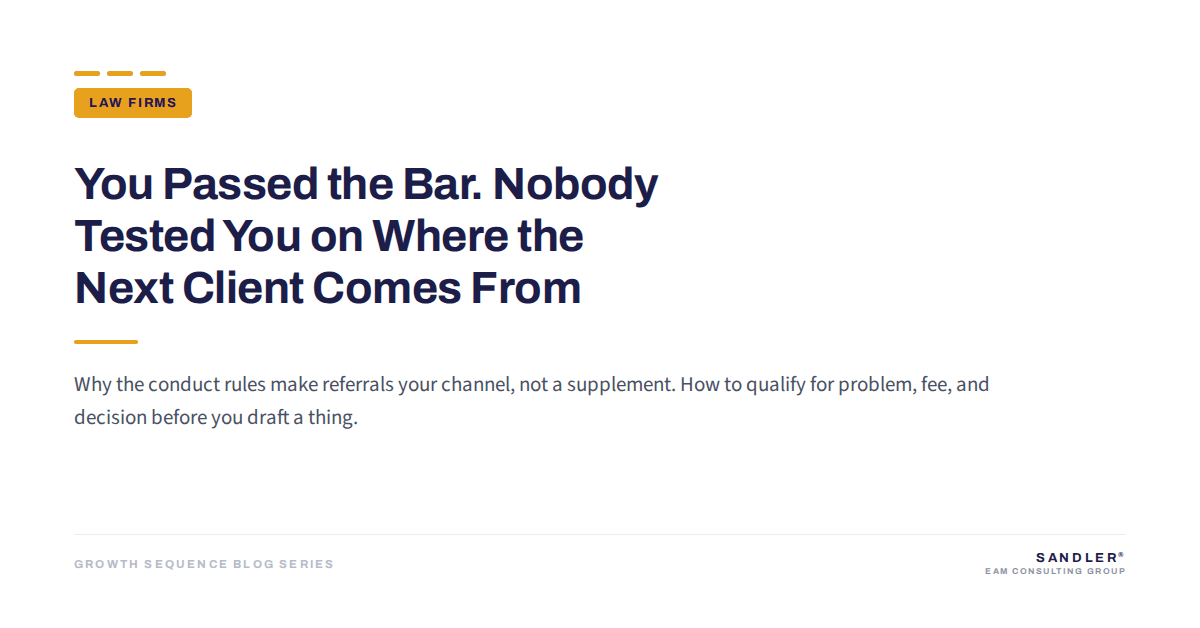Select the SANDLER logo wordmark
Screen dimensions: 1200x628
point(1076,557)
